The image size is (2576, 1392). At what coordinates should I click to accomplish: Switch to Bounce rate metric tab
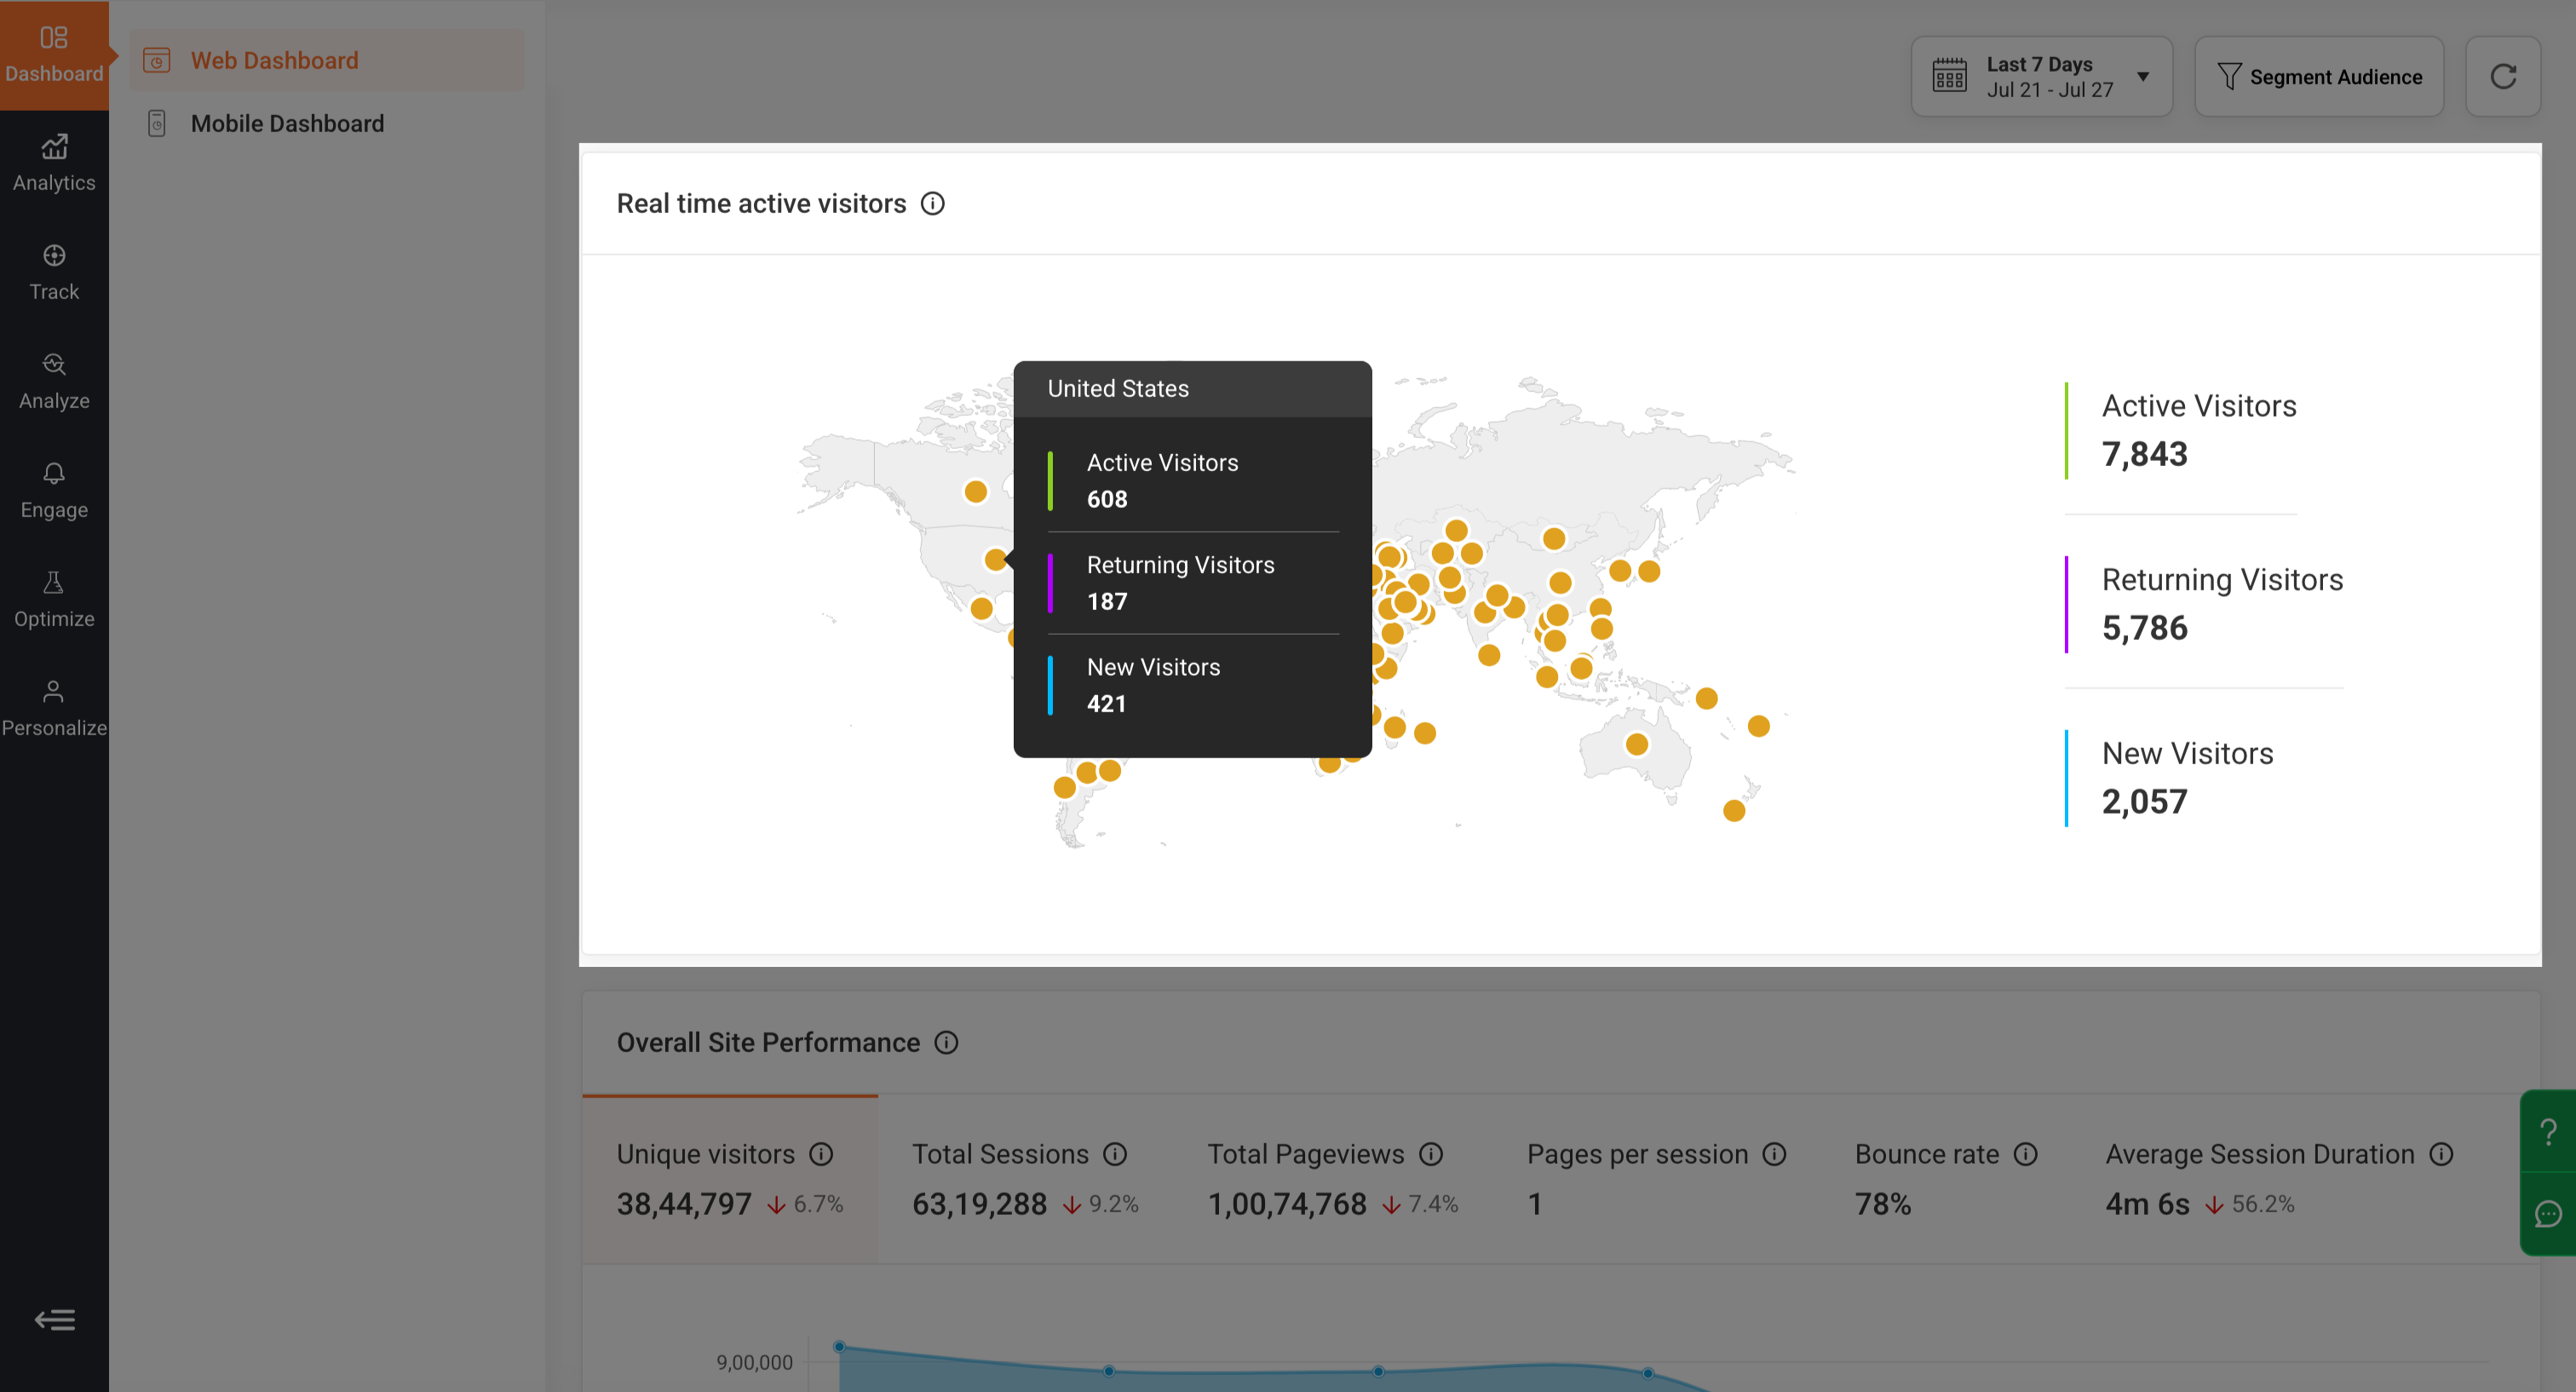[1945, 1180]
